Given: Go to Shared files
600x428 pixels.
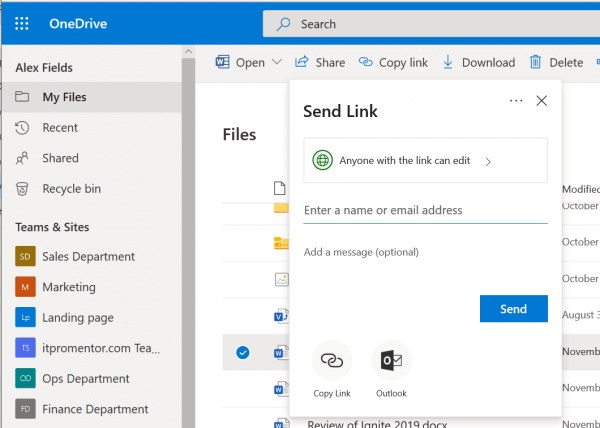Looking at the screenshot, I should coord(92,158).
